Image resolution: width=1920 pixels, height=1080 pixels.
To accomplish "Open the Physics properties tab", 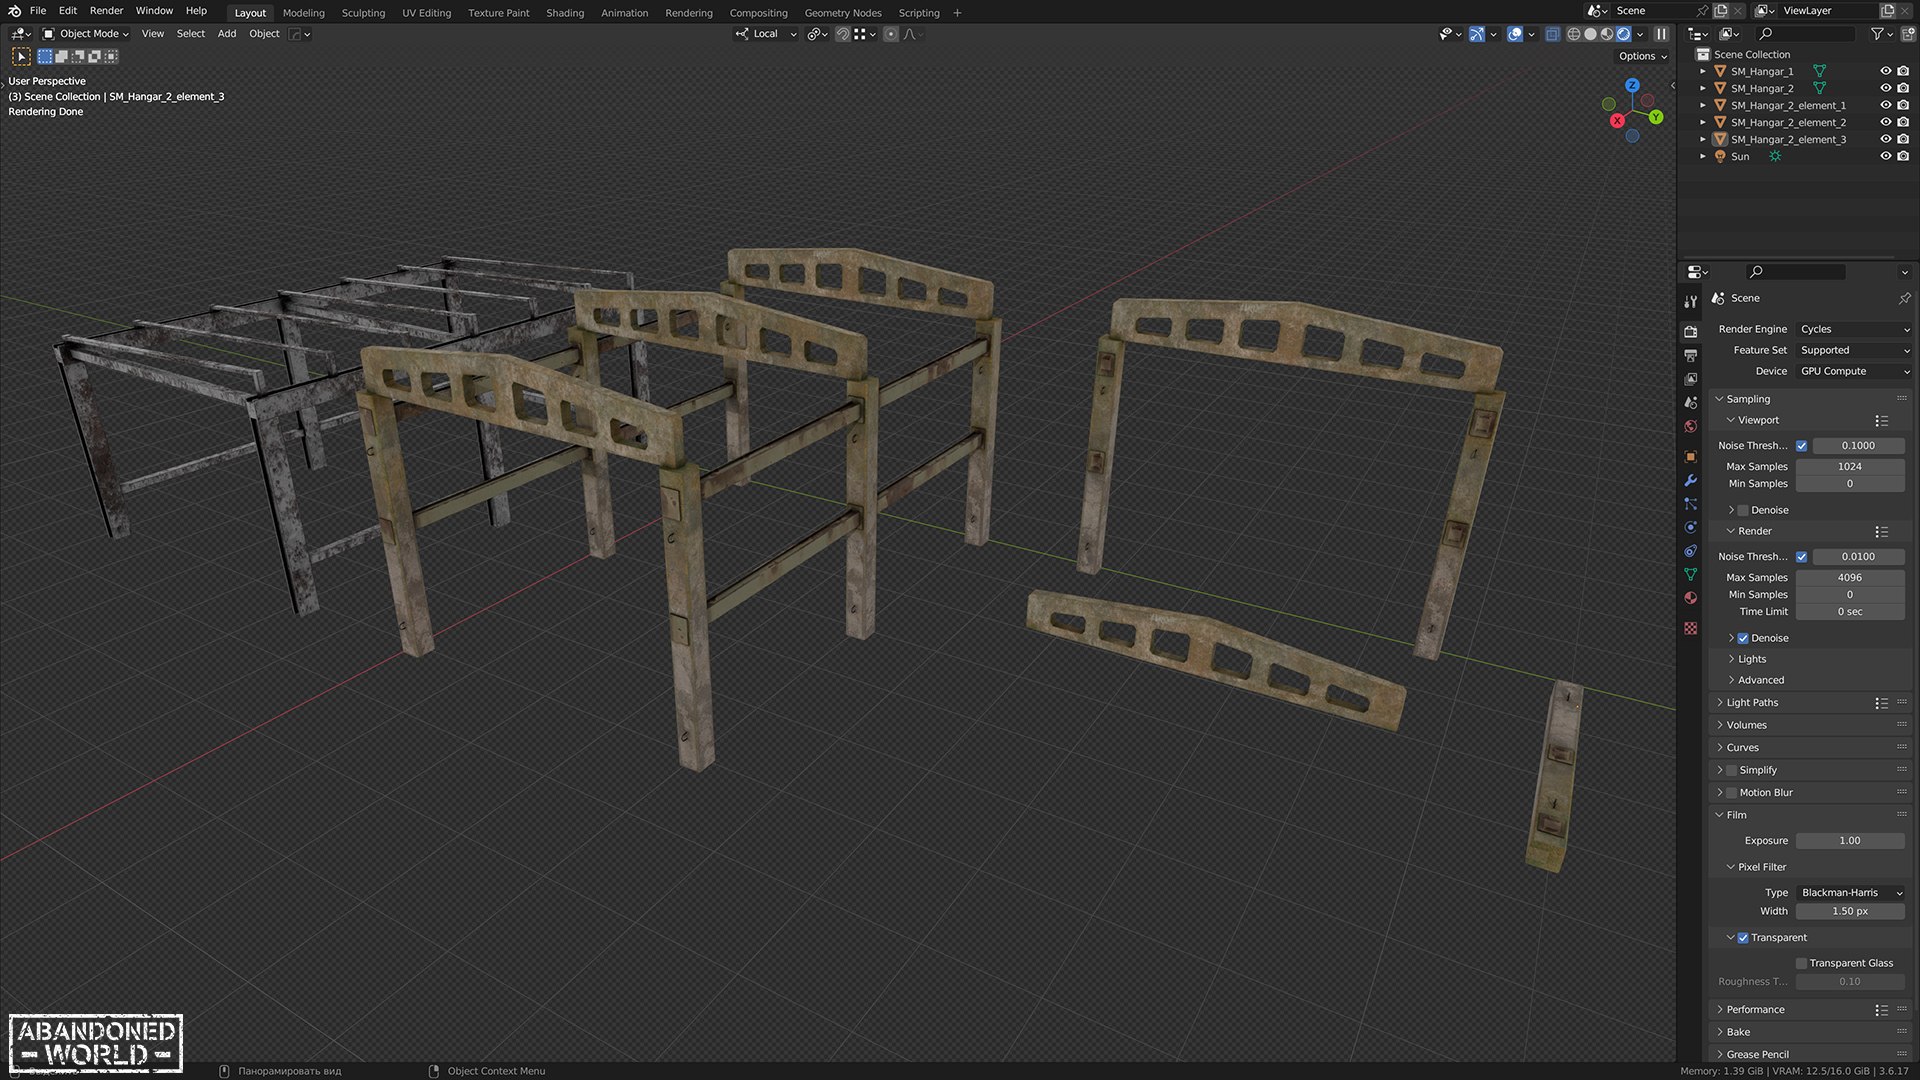I will point(1690,527).
